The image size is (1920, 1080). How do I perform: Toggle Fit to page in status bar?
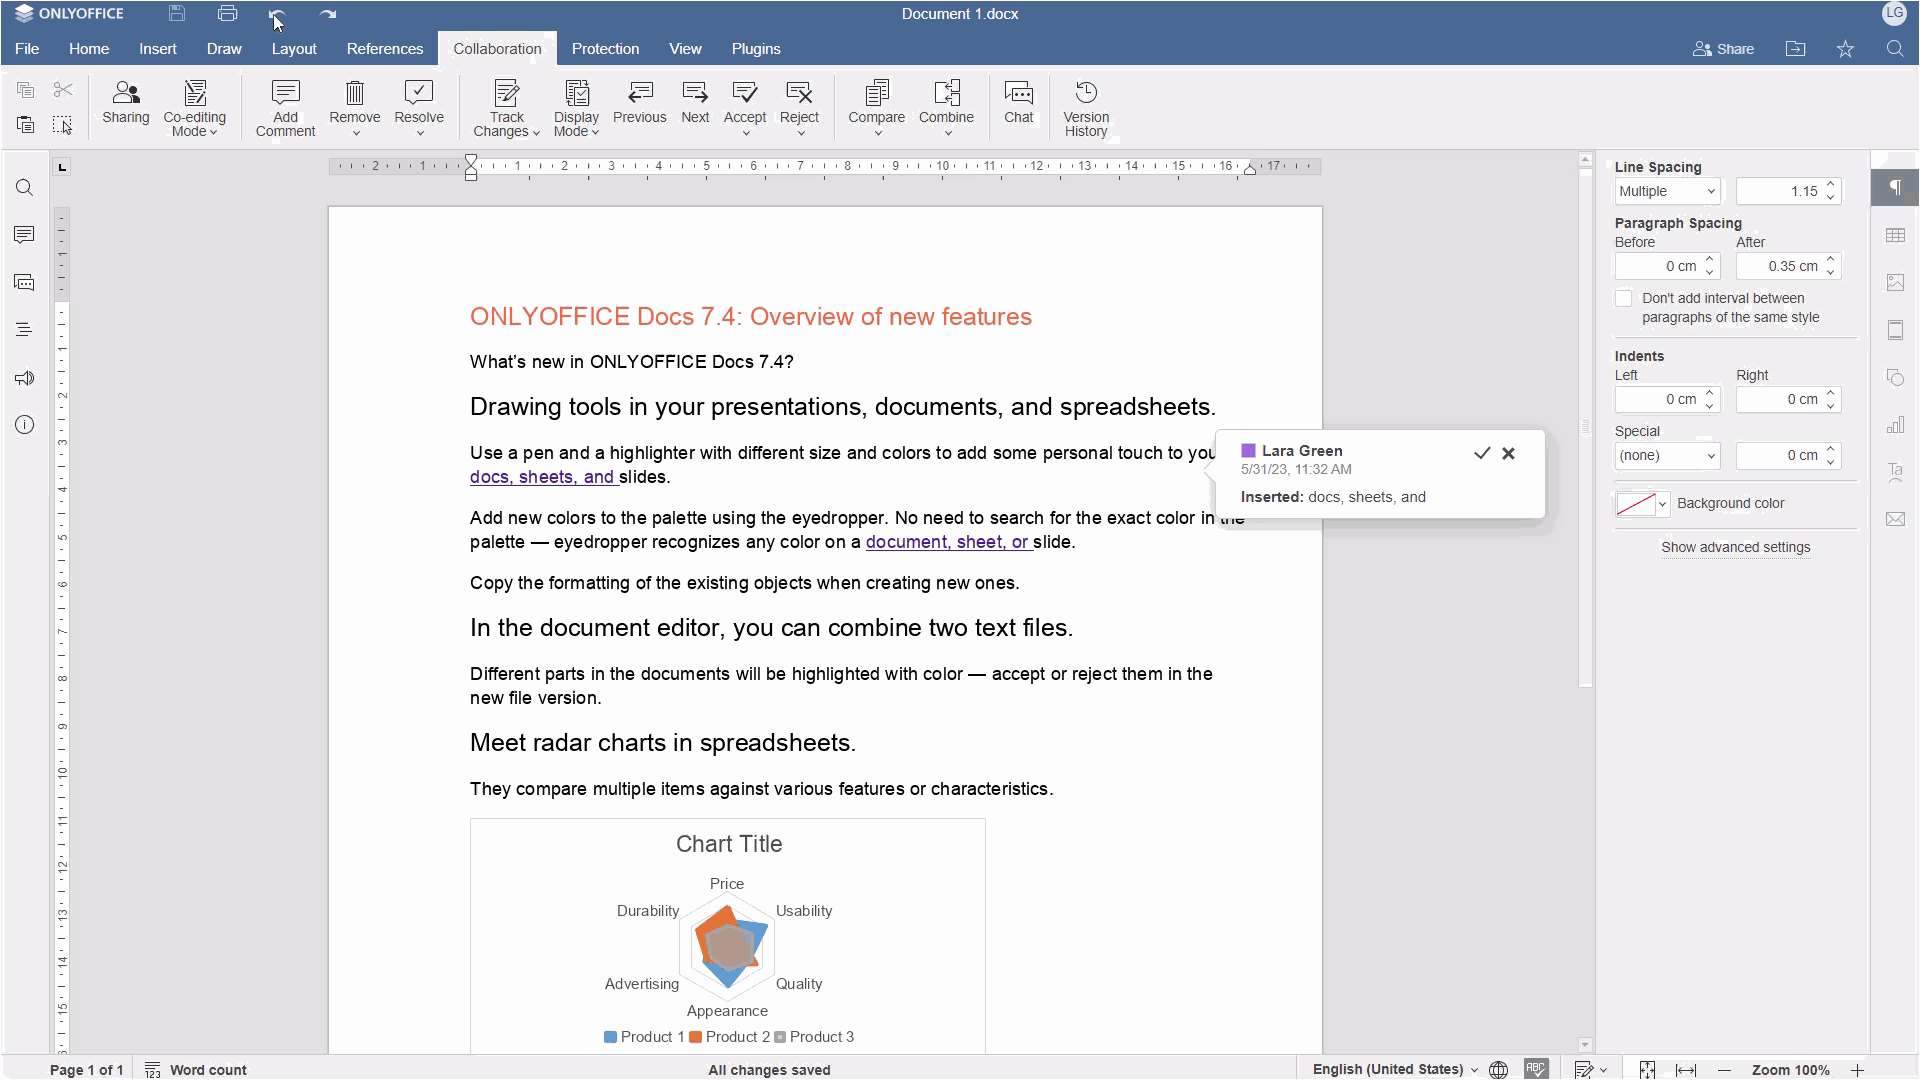pos(1647,1069)
